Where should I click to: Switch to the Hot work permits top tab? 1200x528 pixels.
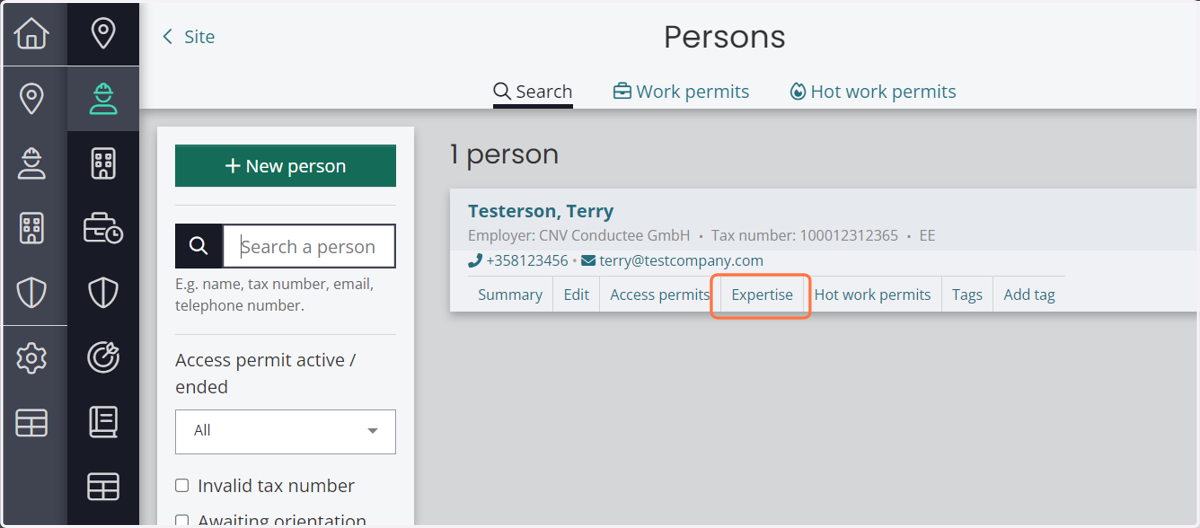[872, 92]
